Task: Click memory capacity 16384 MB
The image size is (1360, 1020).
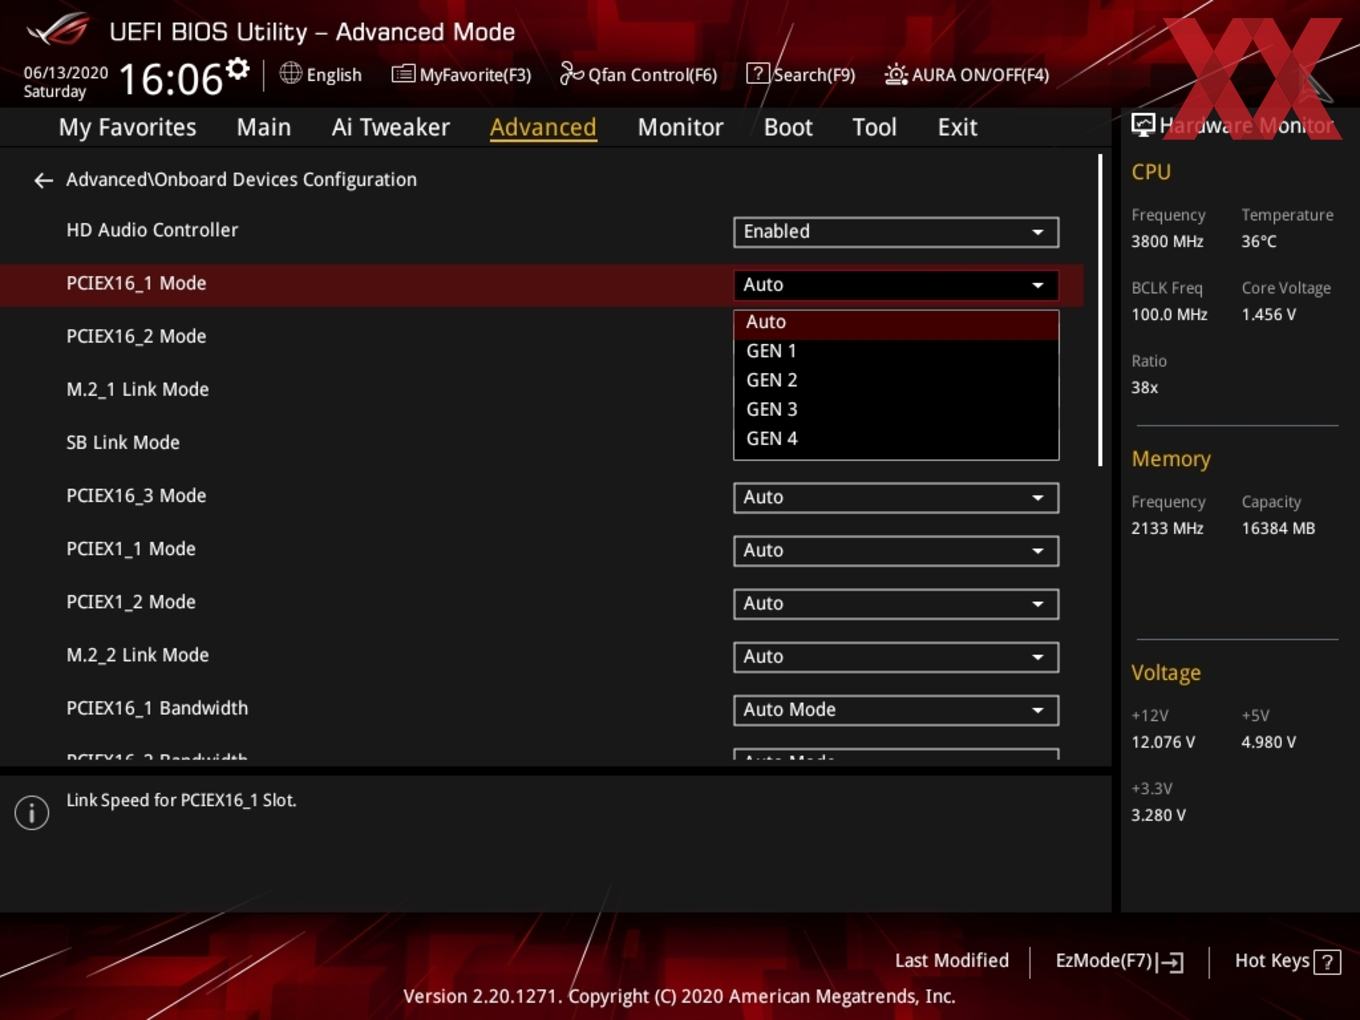Action: tap(1278, 529)
